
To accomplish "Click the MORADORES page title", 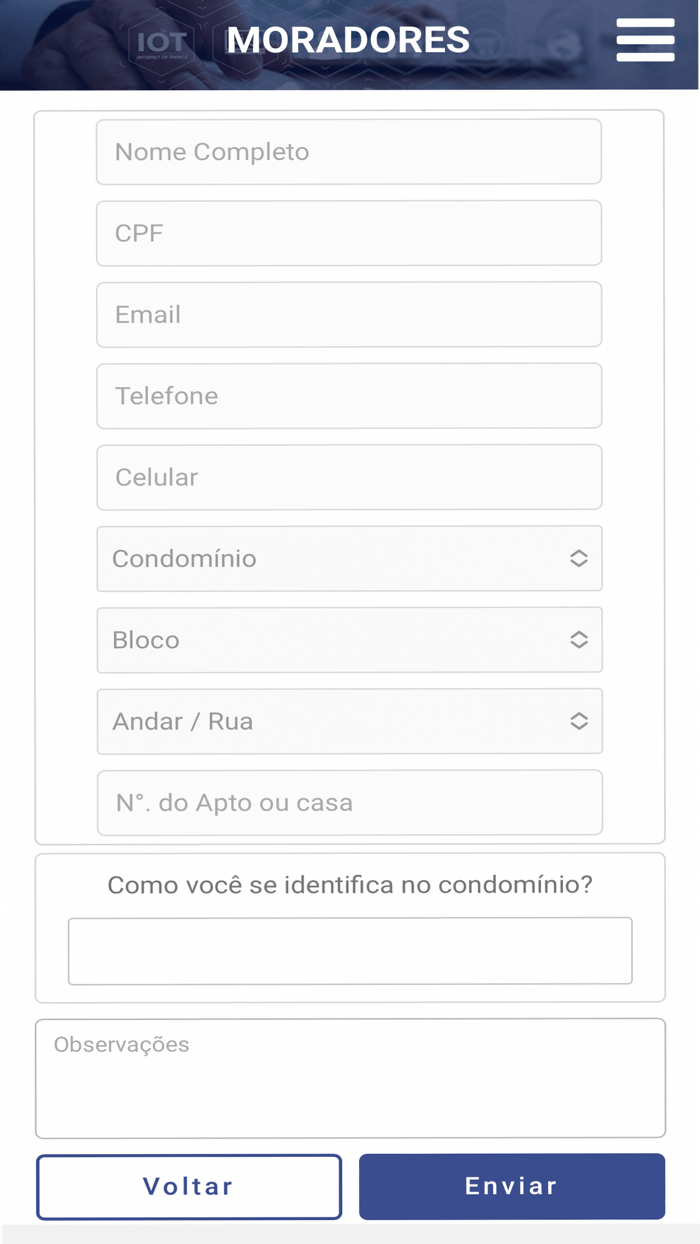I will click(348, 40).
